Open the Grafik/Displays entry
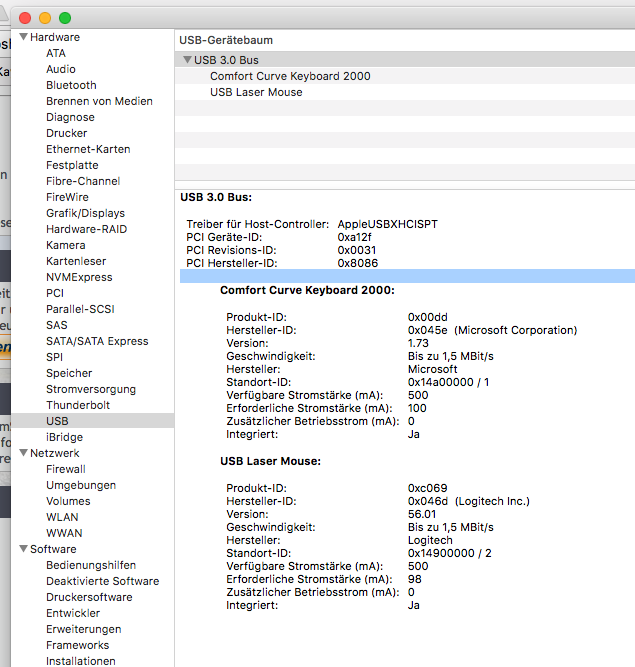Viewport: 635px width, 667px height. 85,213
